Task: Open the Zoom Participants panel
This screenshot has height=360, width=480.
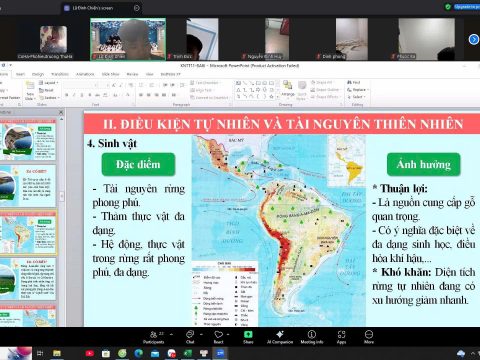Action: 154,337
